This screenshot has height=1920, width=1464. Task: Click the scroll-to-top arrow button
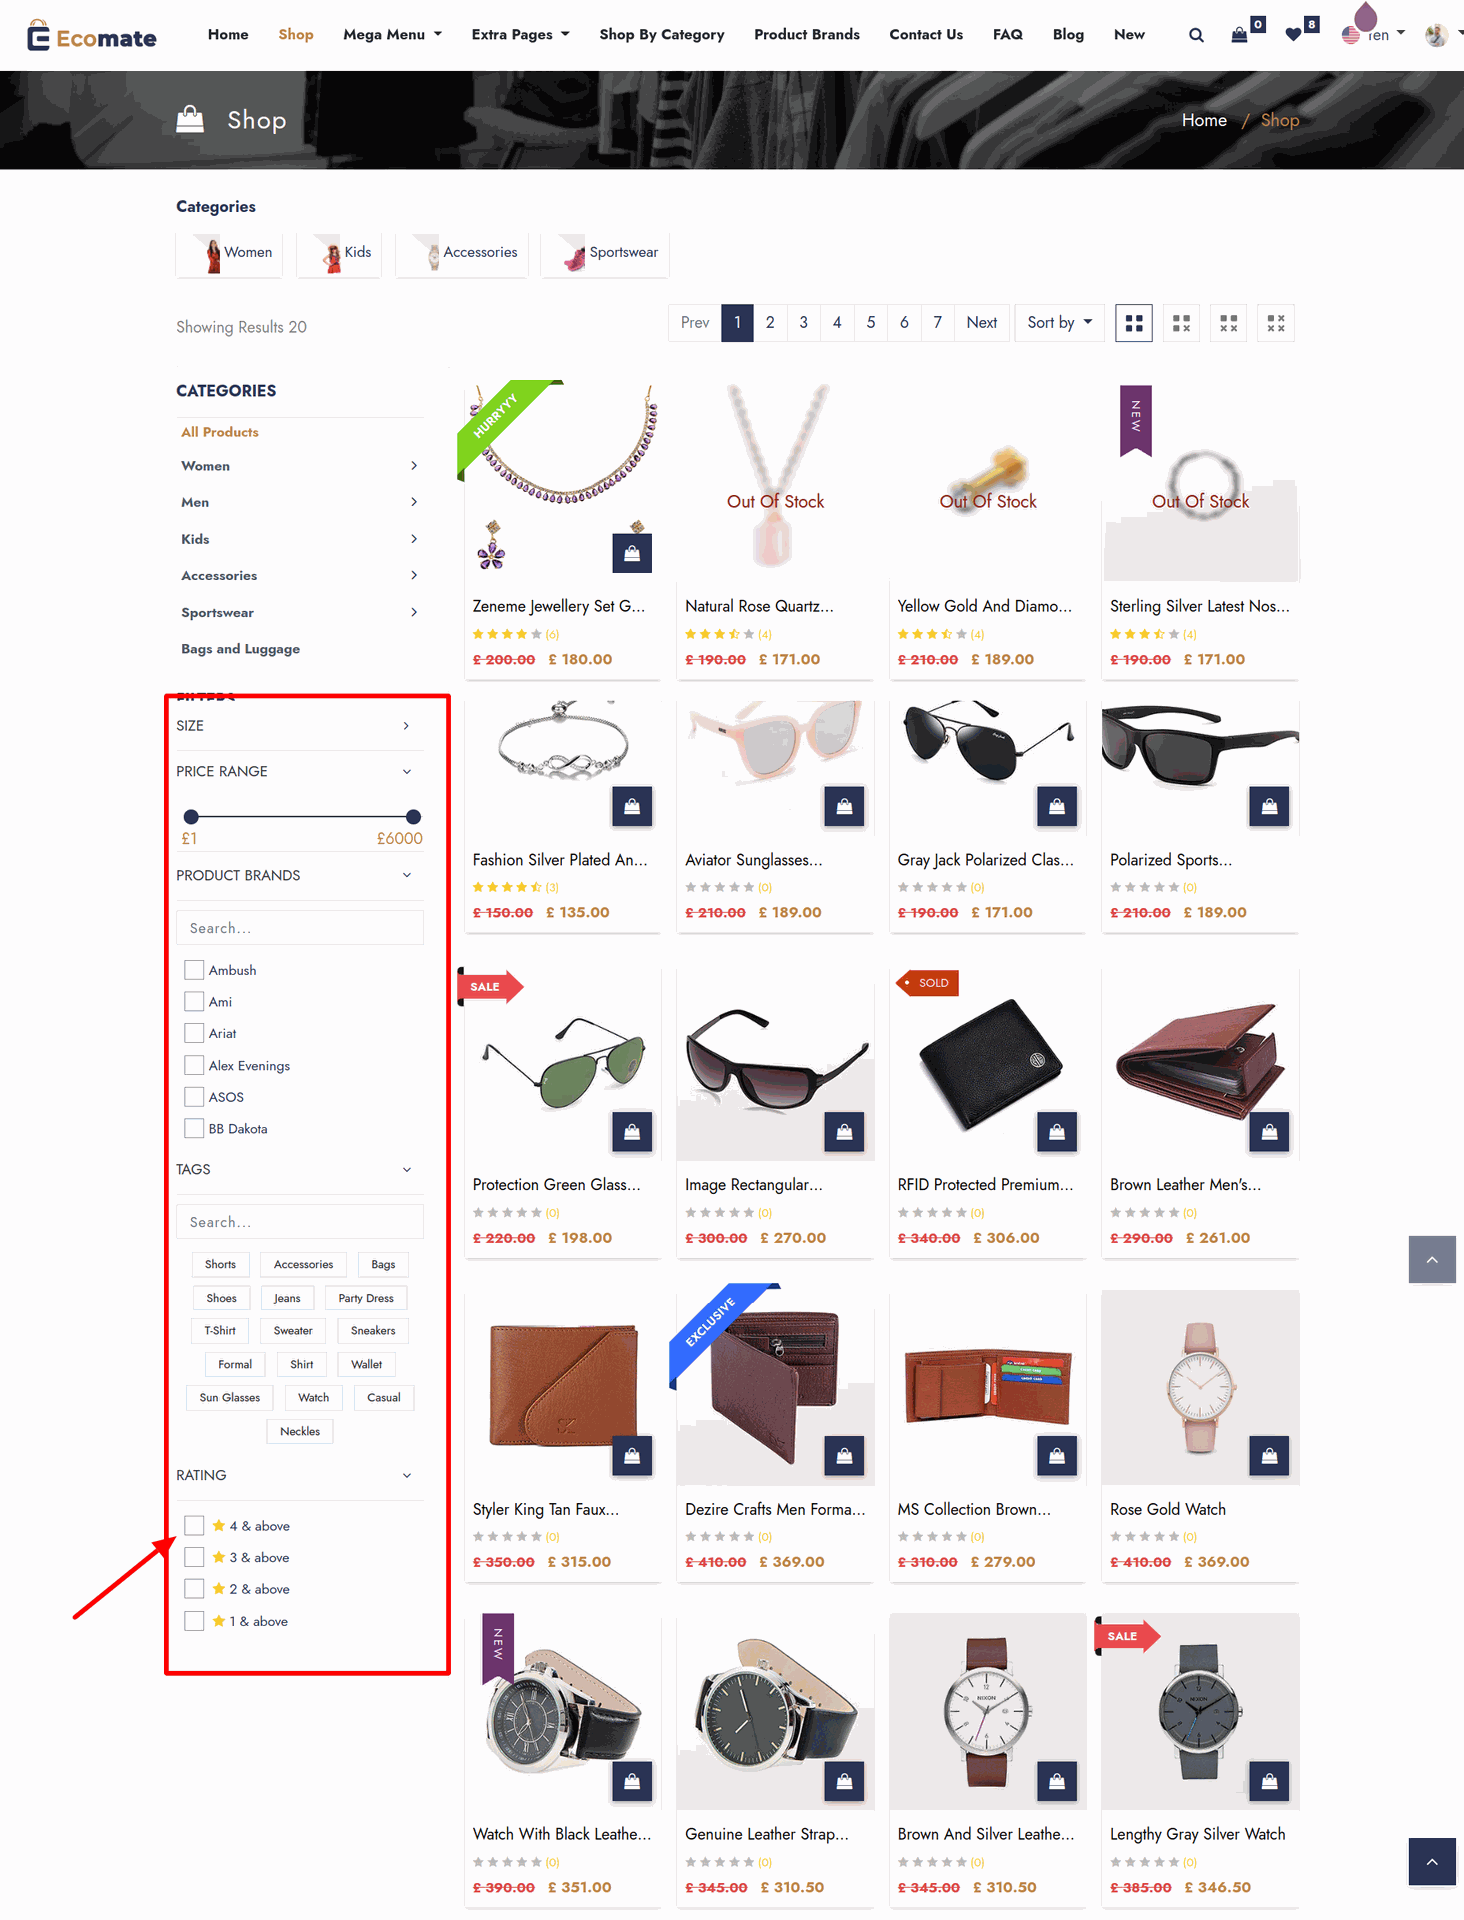pos(1432,1862)
